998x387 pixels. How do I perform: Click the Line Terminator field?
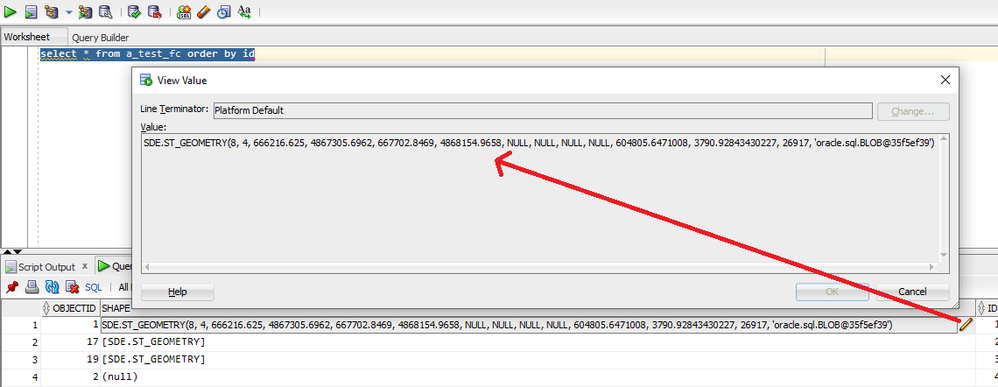(x=542, y=110)
